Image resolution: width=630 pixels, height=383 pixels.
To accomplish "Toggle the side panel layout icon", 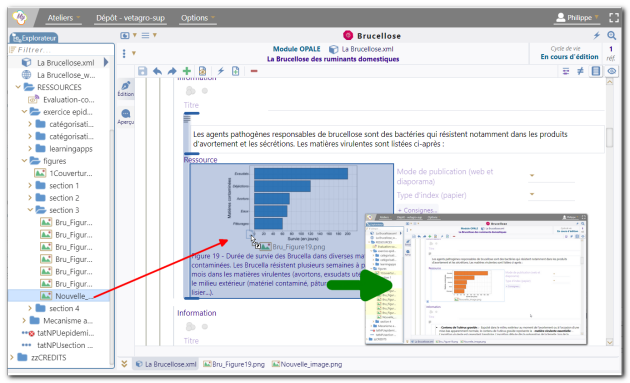I will click(595, 72).
